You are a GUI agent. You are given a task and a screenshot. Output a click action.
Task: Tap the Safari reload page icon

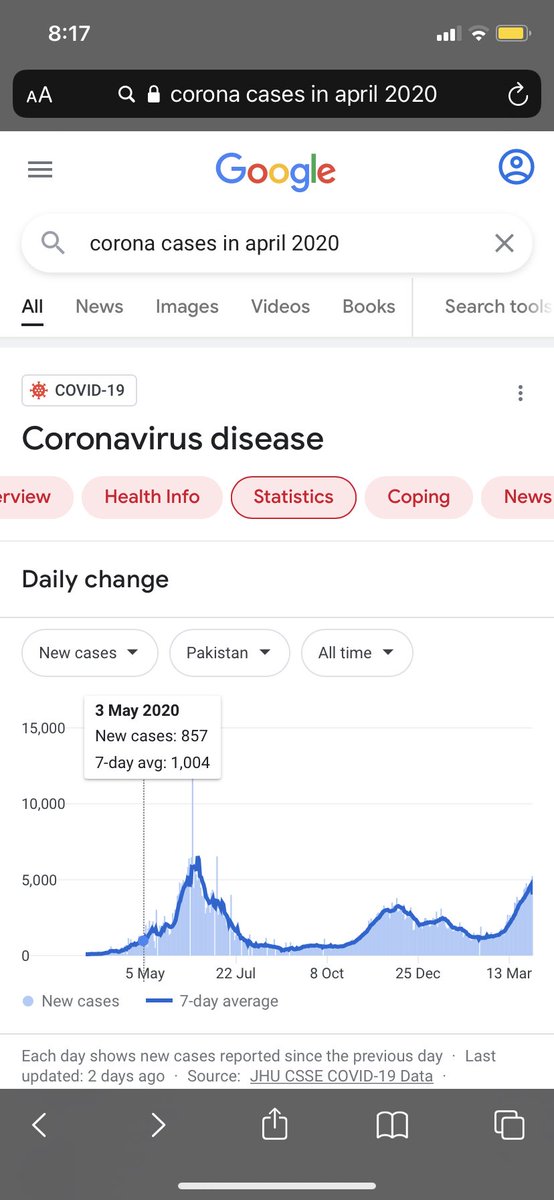coord(517,95)
